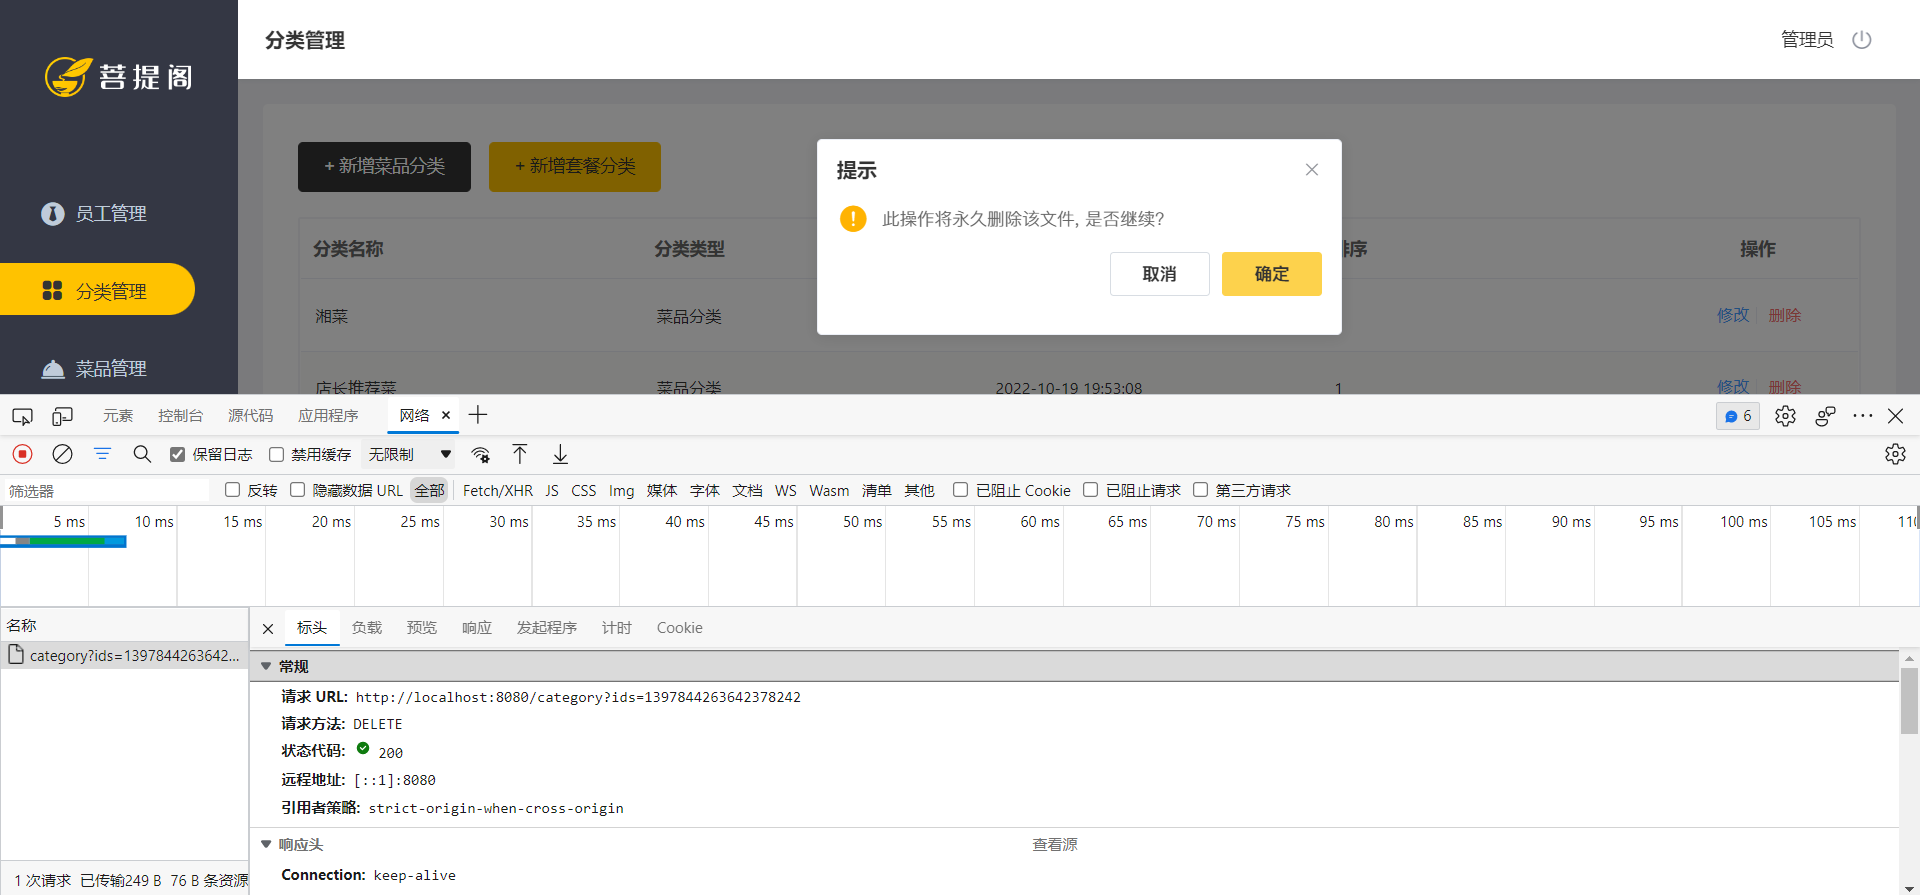Click the 新增菜品分类 button
The image size is (1920, 895).
(384, 167)
